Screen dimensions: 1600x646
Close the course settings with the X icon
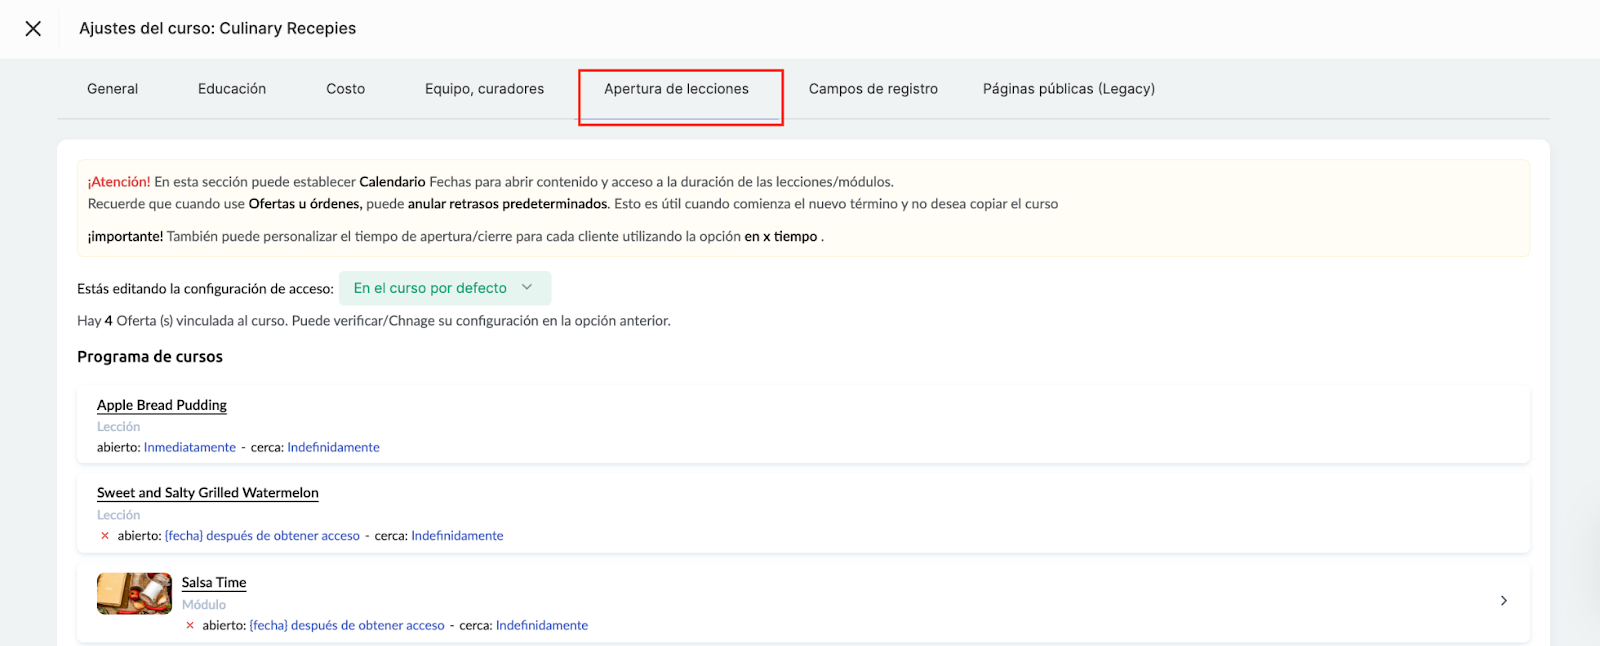(x=33, y=29)
